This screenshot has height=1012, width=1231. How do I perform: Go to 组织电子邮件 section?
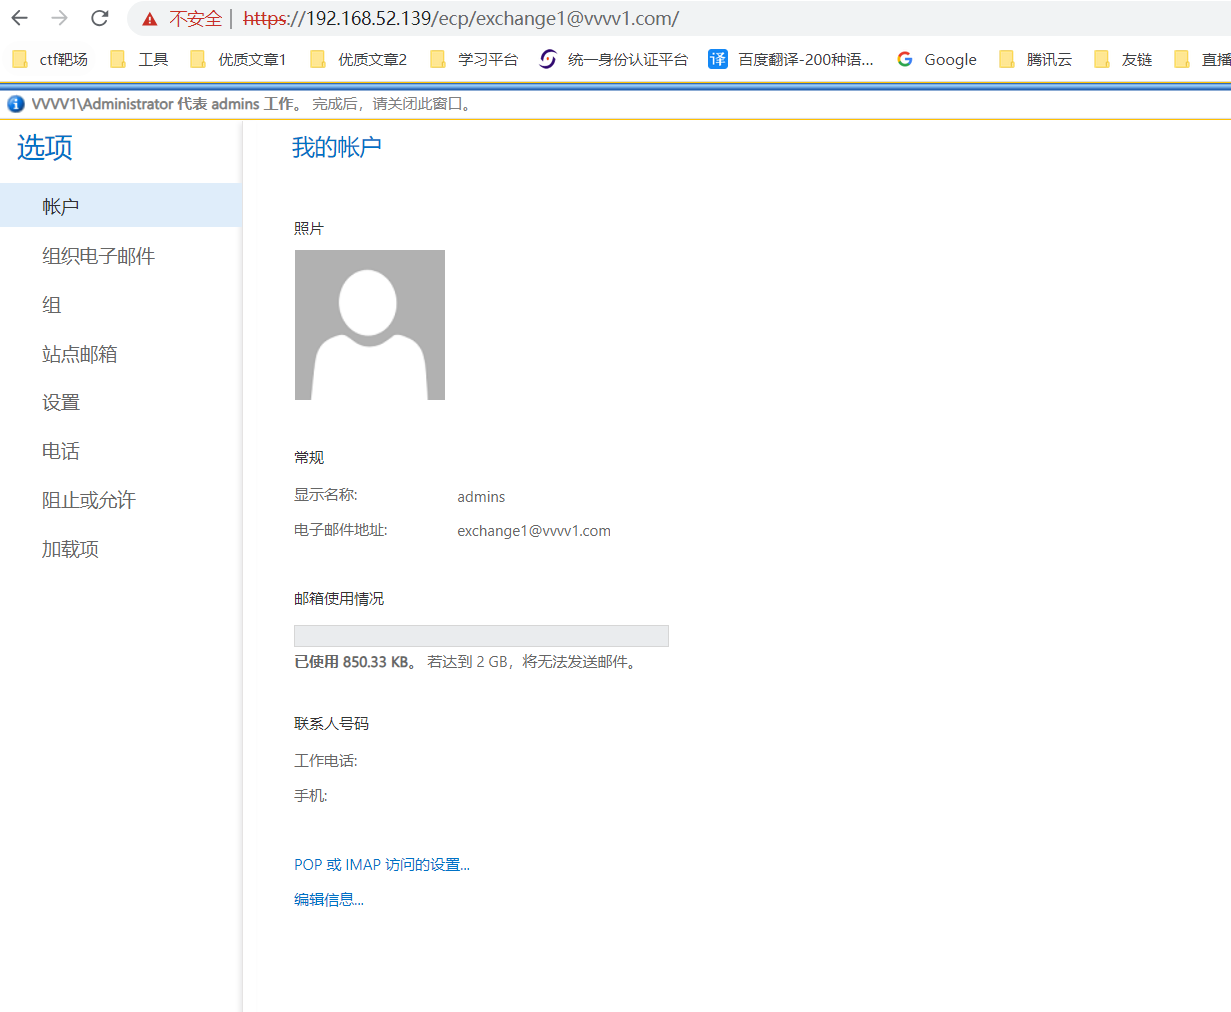point(98,256)
